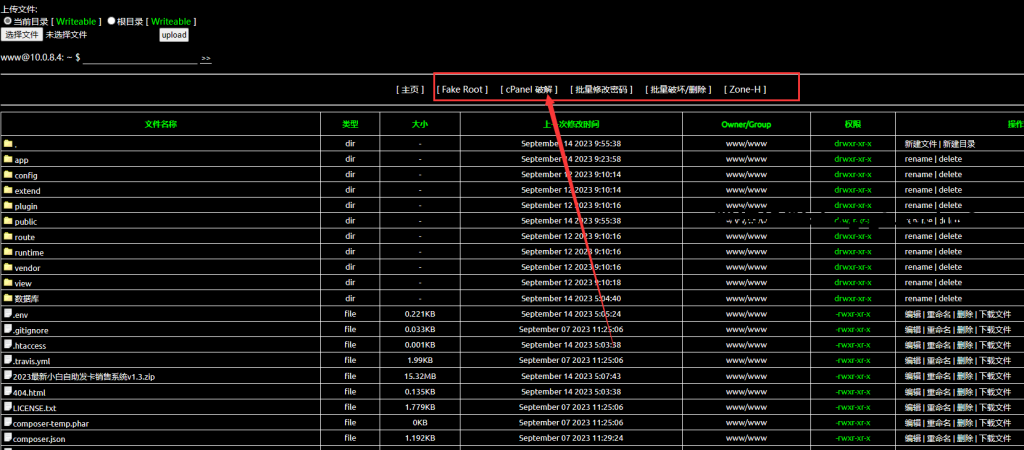
Task: Click the file icon beside .env
Action: 8,314
